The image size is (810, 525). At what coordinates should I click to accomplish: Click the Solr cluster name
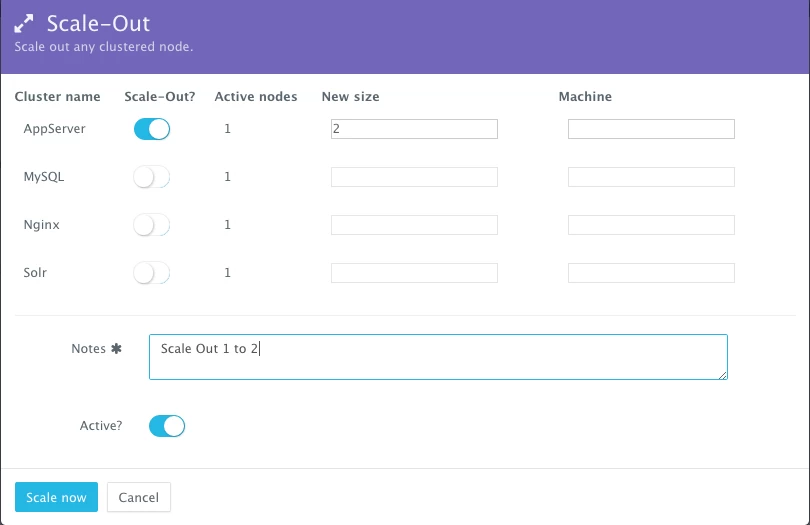click(35, 273)
